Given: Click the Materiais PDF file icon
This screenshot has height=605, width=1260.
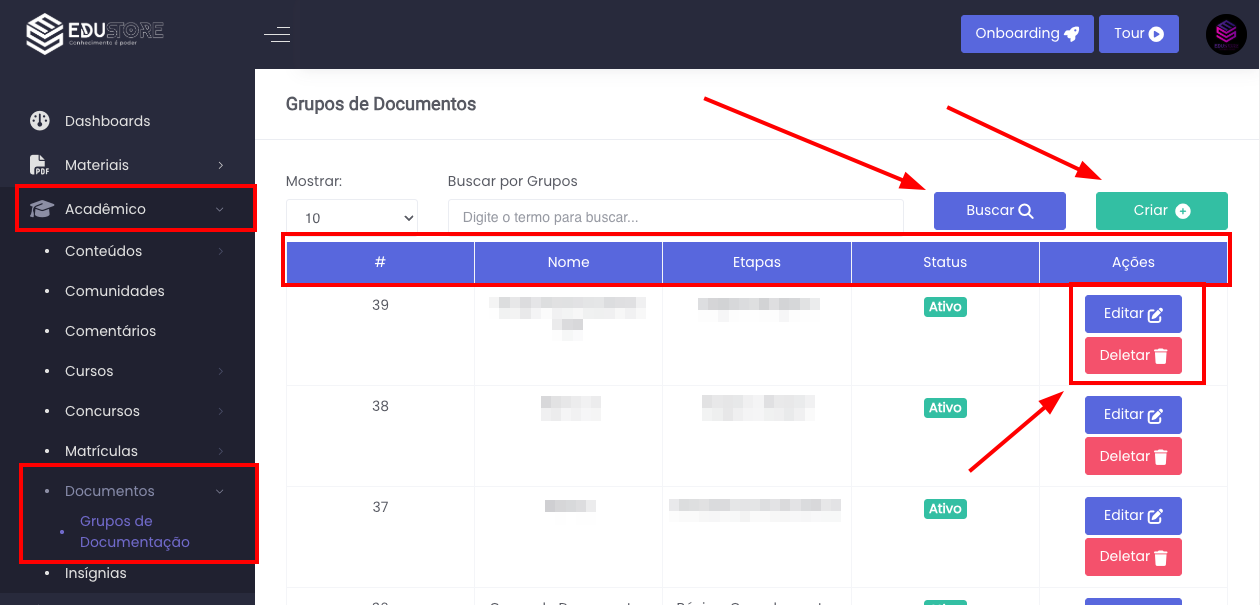Looking at the screenshot, I should coord(40,165).
